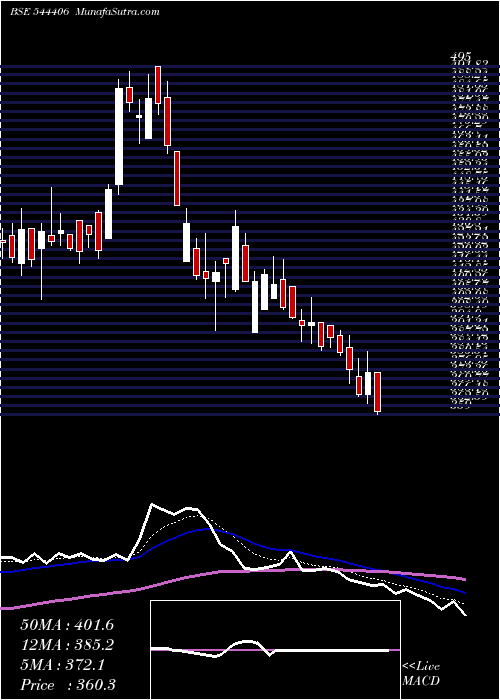Click inside the MACD indicator box
This screenshot has height=700, width=500.
(275, 650)
